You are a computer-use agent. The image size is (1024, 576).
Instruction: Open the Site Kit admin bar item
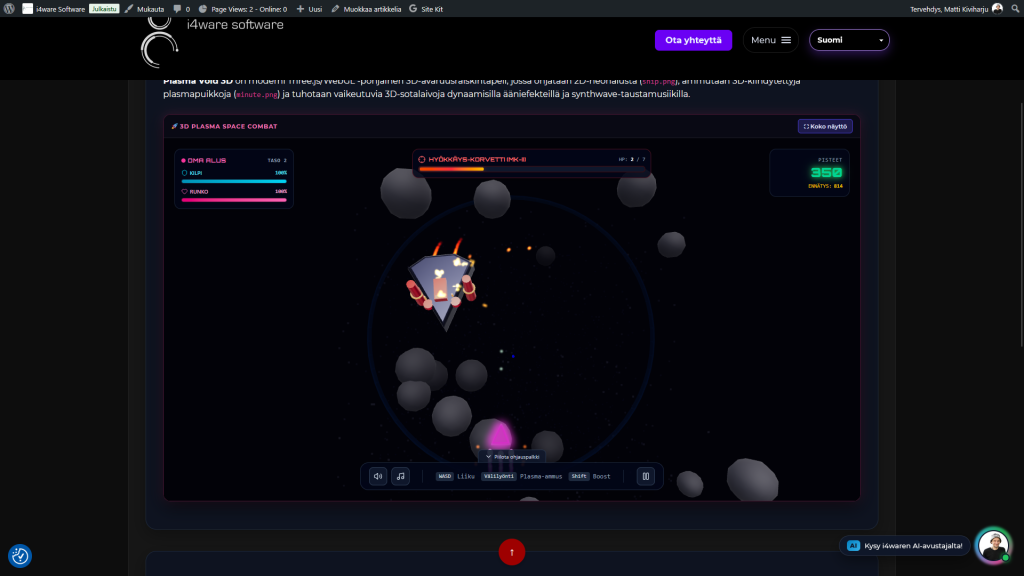tap(426, 9)
